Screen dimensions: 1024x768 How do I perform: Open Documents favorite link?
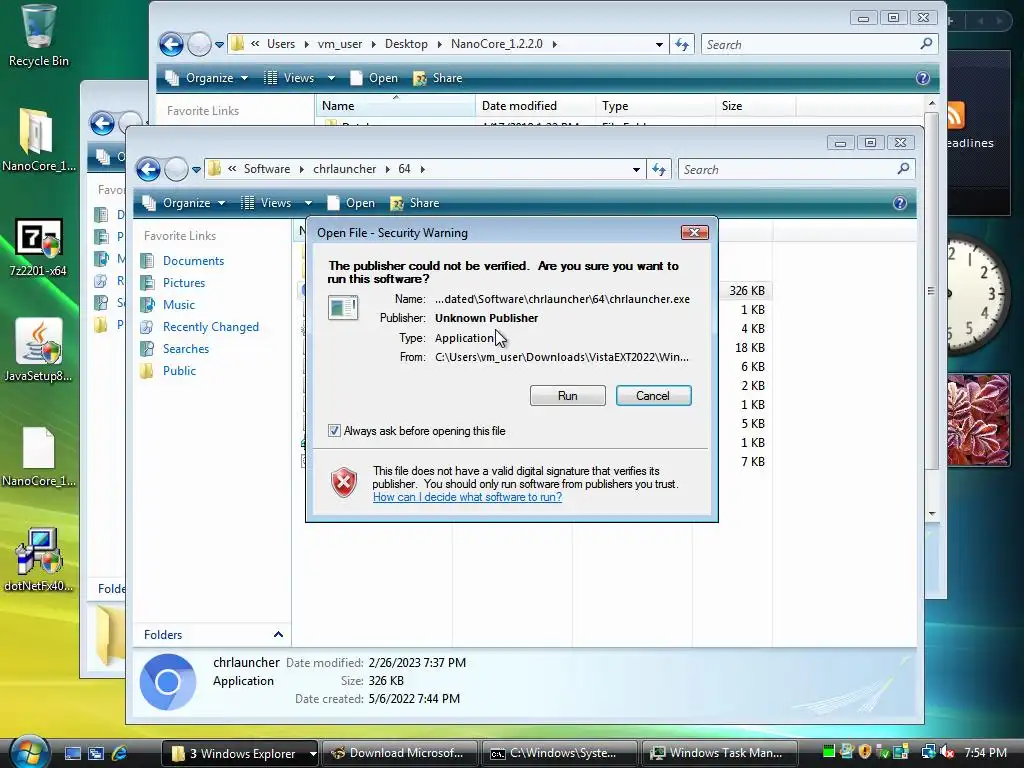point(193,261)
